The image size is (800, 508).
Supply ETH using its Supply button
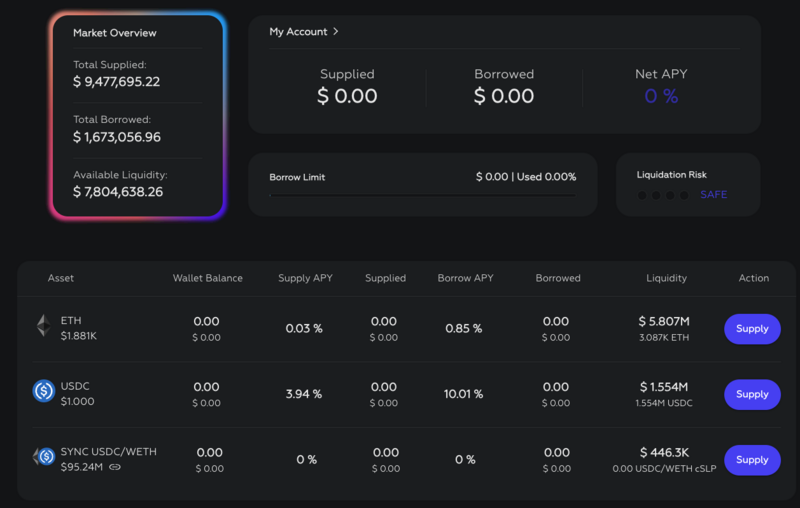[x=752, y=329]
